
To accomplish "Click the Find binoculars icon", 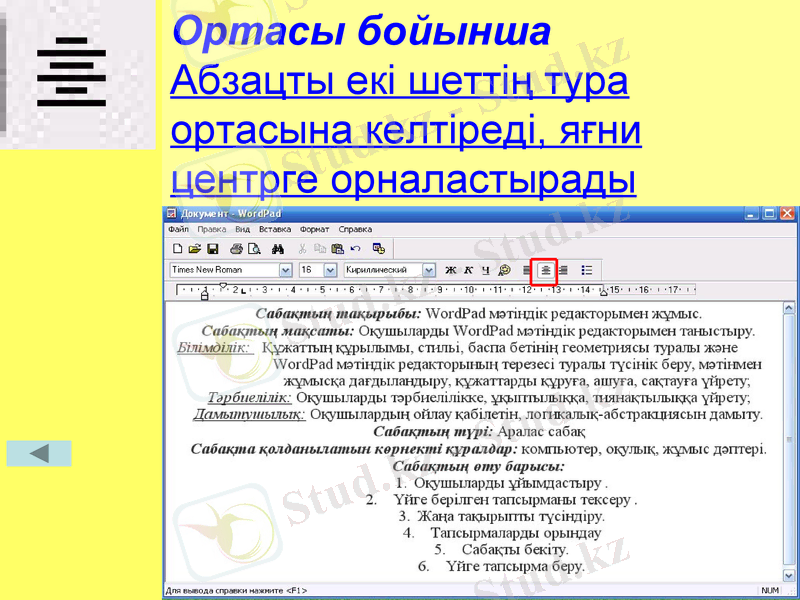I will [279, 248].
